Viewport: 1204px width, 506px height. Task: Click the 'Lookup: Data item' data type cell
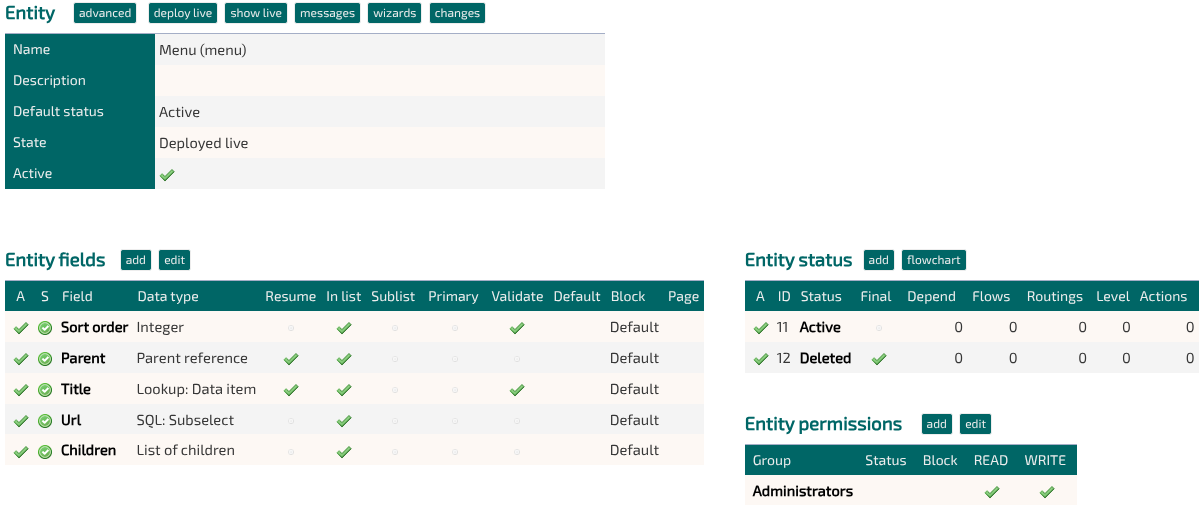coord(197,389)
